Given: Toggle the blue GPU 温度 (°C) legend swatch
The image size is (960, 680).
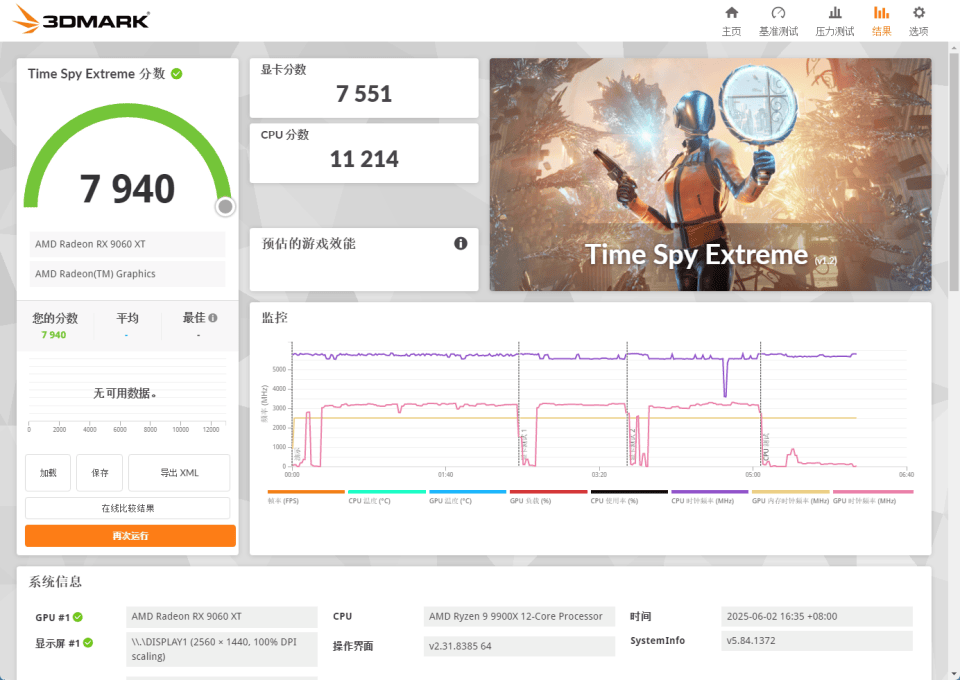Looking at the screenshot, I should coord(468,491).
